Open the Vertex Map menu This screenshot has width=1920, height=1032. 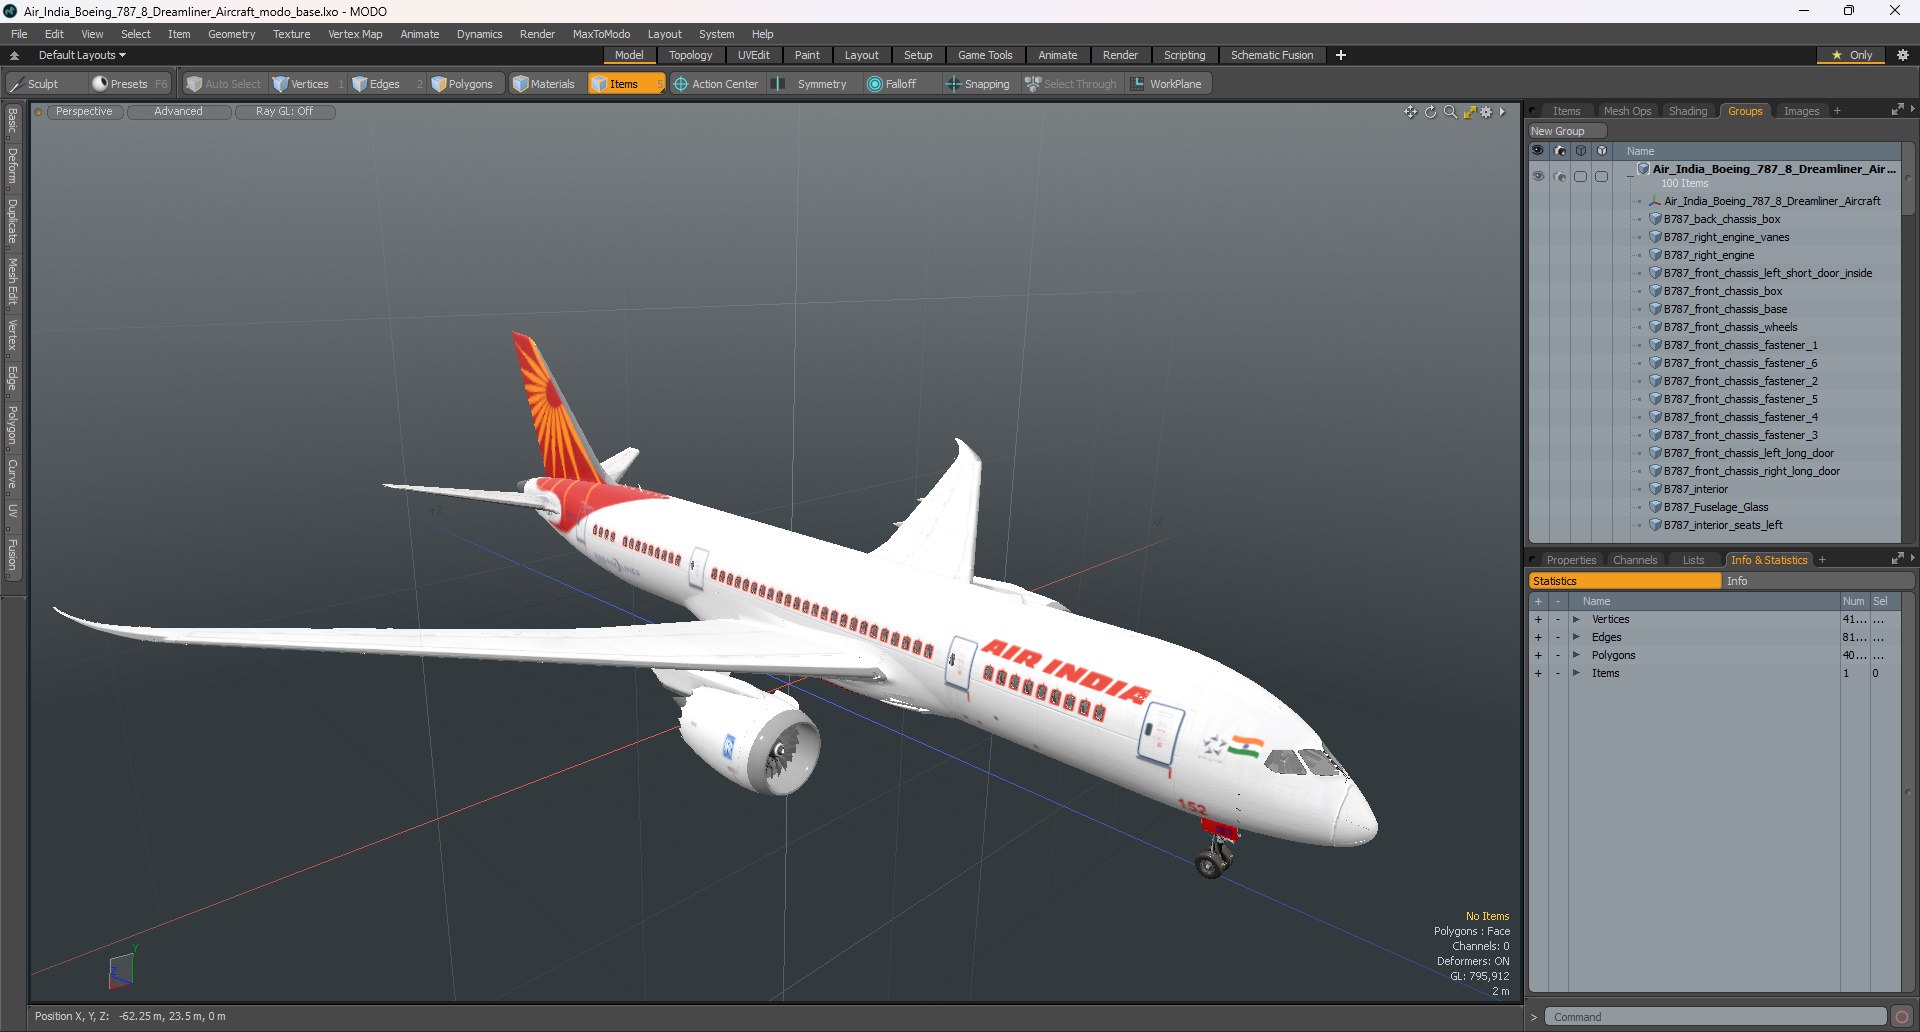pyautogui.click(x=355, y=34)
